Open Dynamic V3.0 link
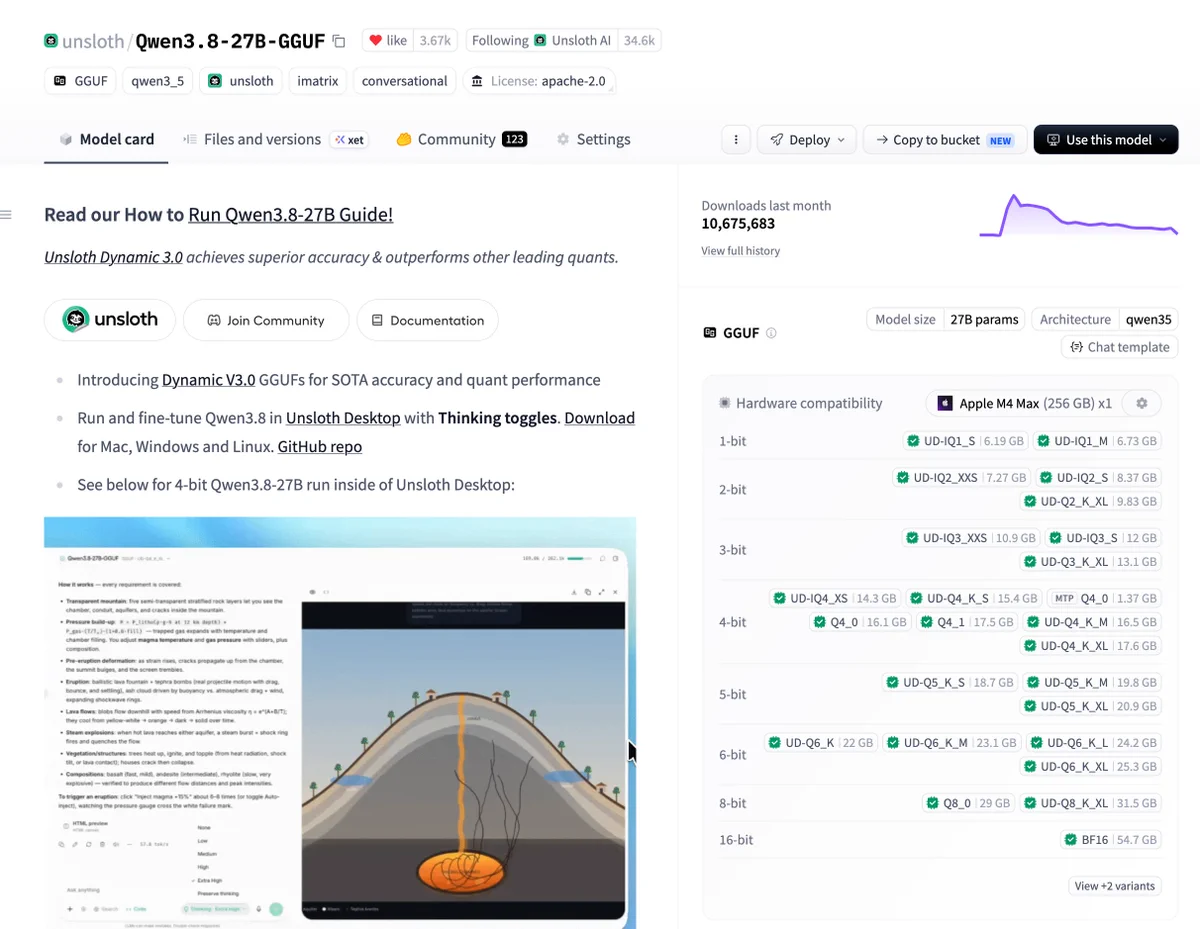Image resolution: width=1200 pixels, height=929 pixels. 209,380
